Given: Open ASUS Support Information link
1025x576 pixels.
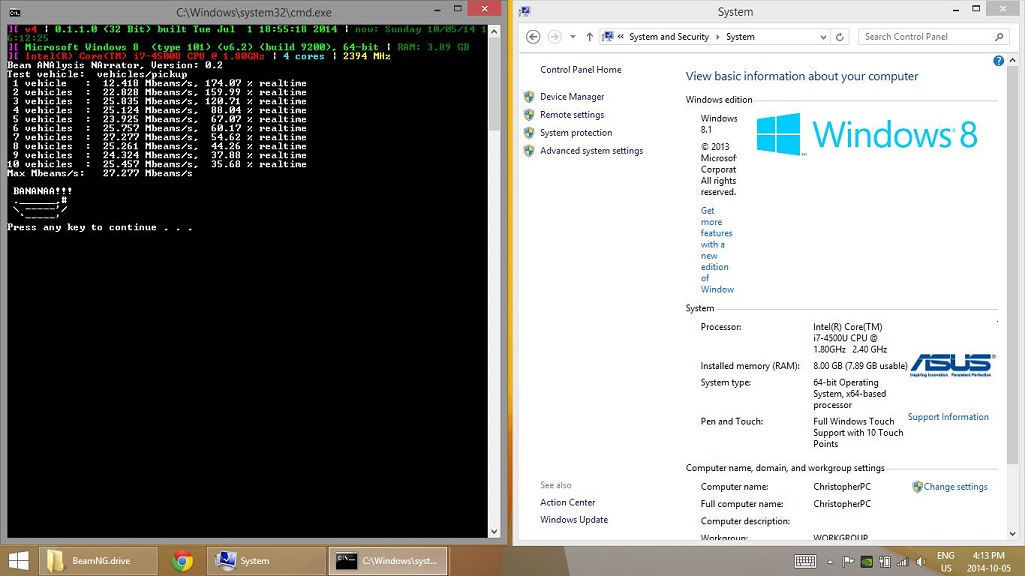Looking at the screenshot, I should 948,416.
